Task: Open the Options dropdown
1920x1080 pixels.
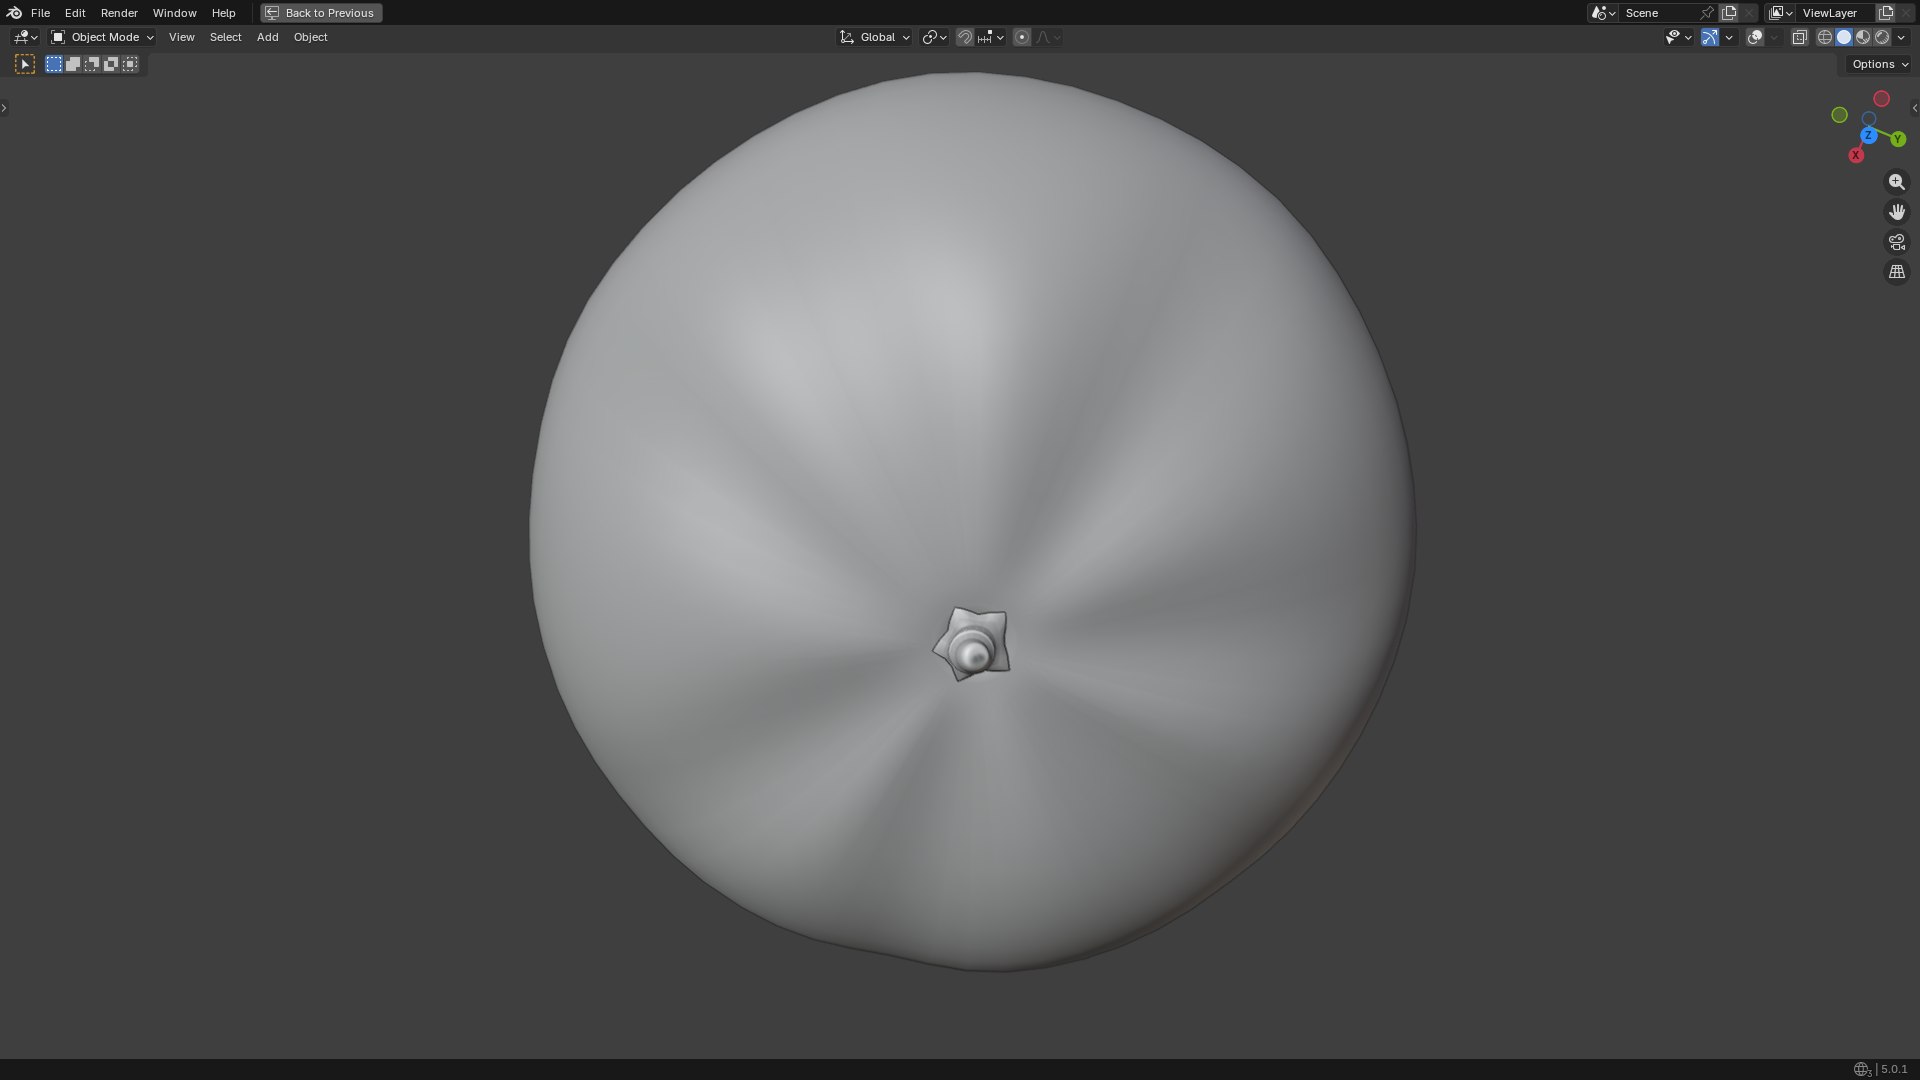Action: [1880, 64]
